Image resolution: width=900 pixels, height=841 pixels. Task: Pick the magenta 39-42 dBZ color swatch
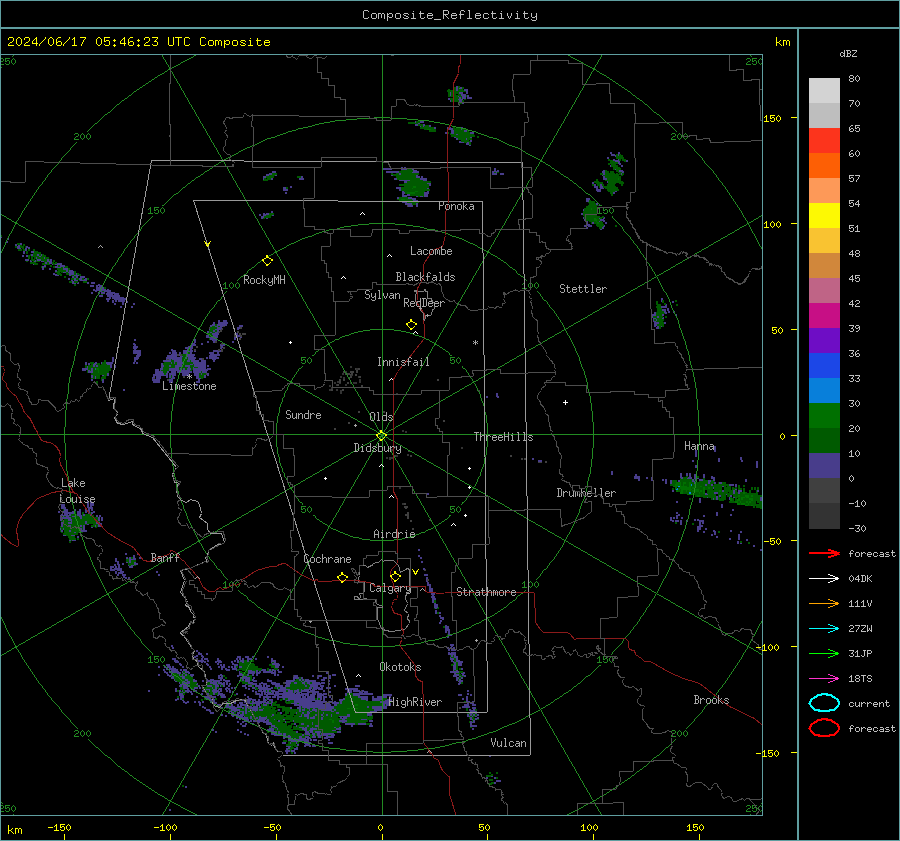point(824,316)
